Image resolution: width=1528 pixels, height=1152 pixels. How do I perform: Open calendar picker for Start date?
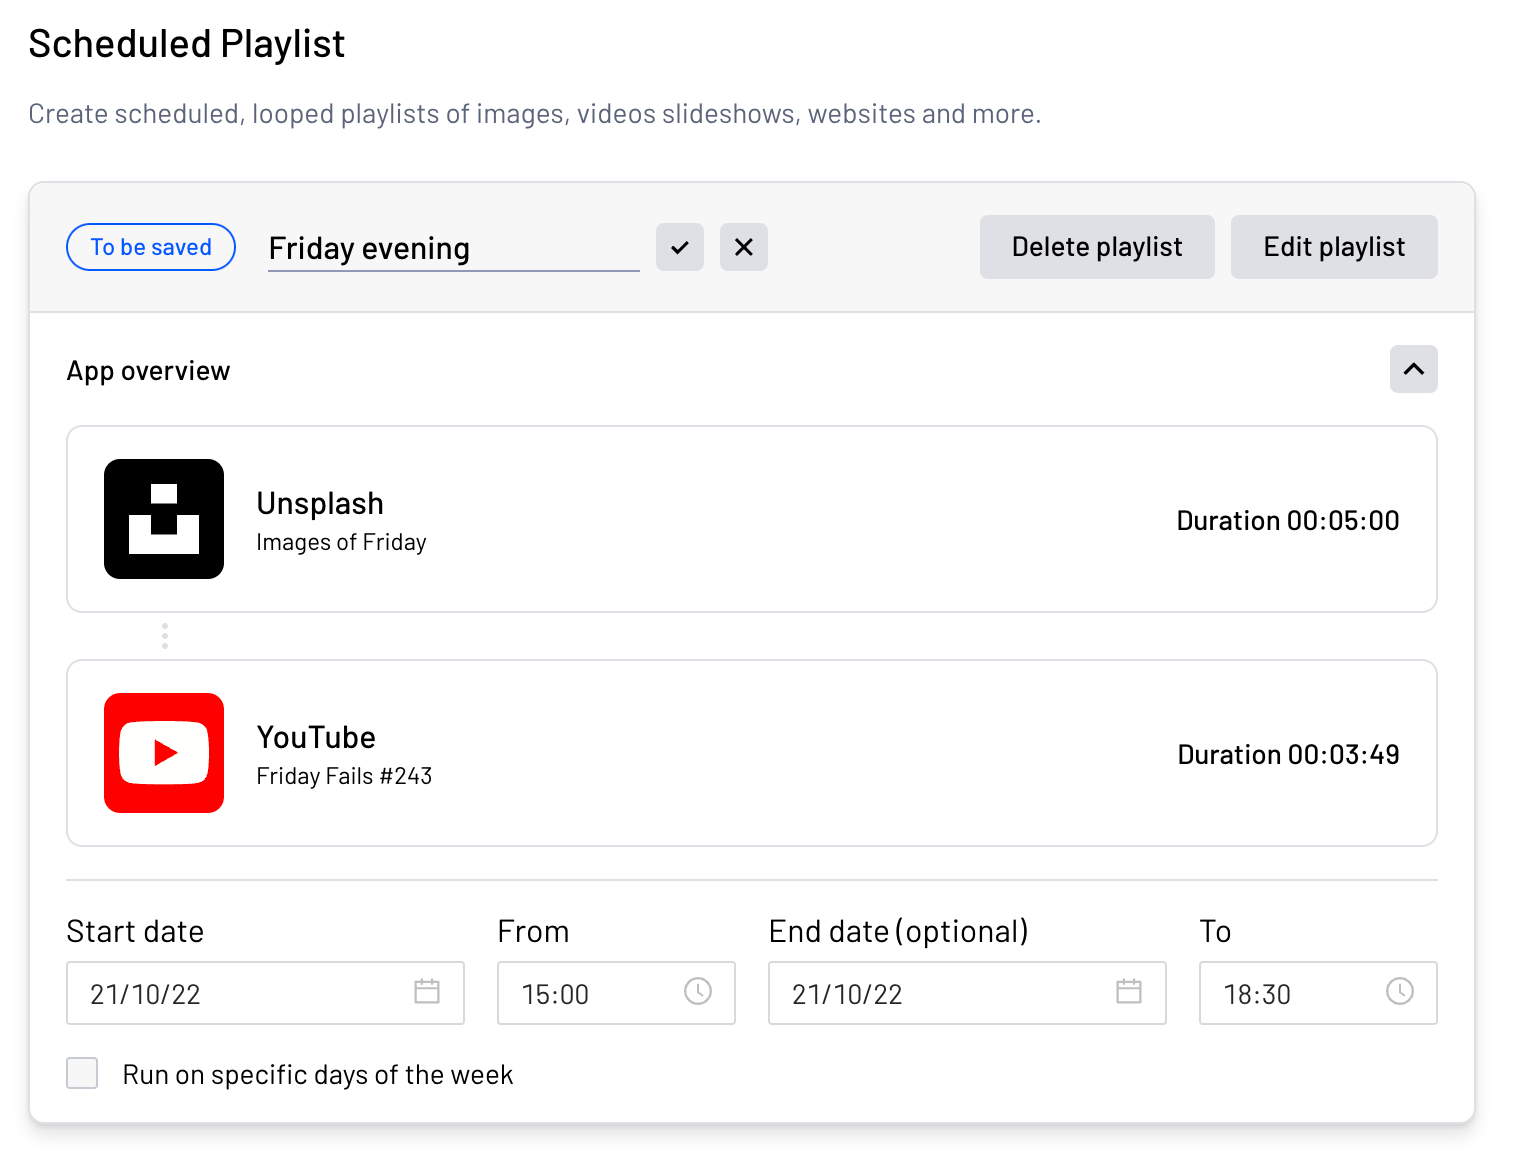[x=427, y=992]
